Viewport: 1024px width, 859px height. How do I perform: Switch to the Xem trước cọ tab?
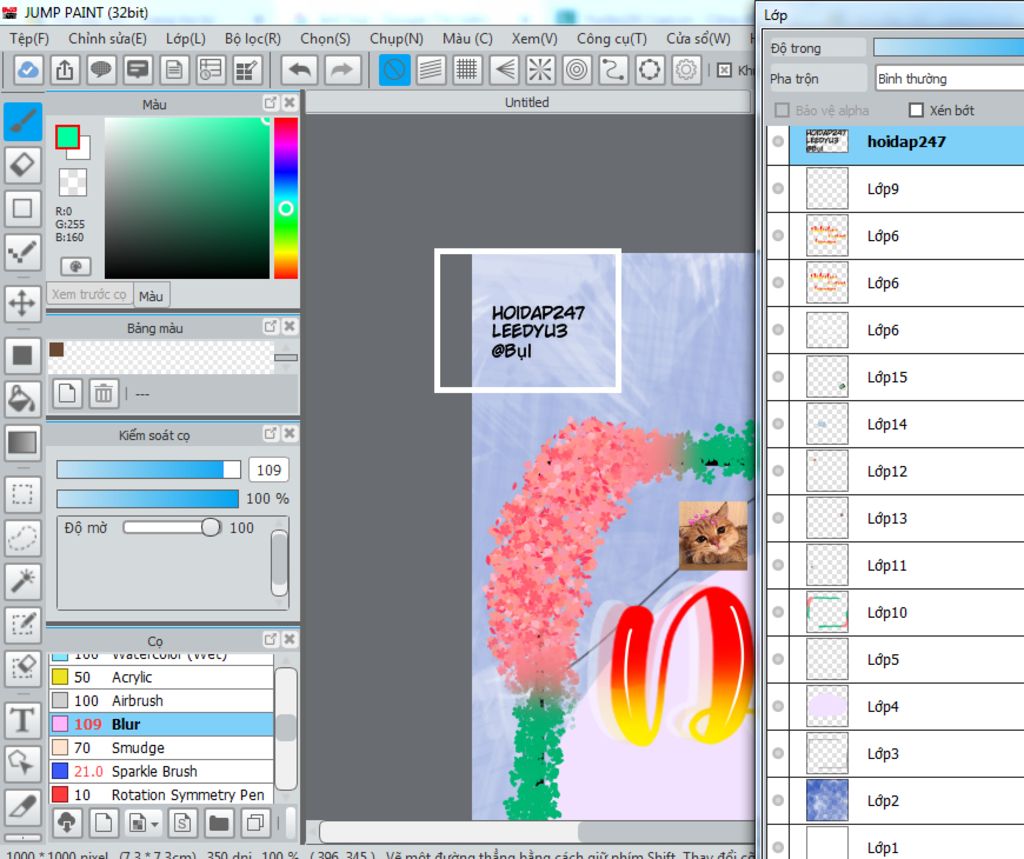[x=90, y=295]
